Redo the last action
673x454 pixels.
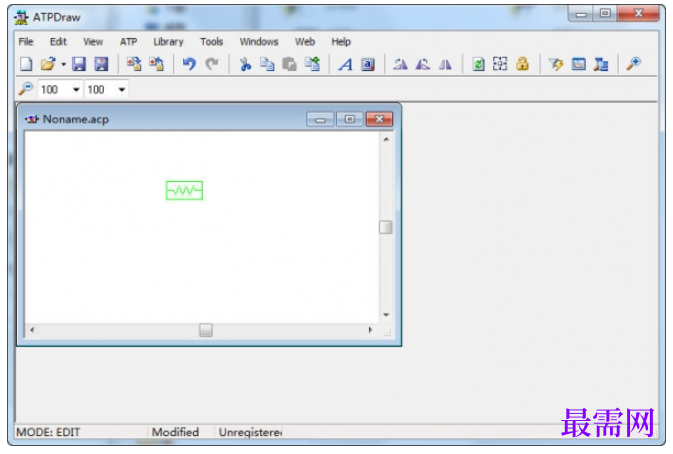point(212,64)
